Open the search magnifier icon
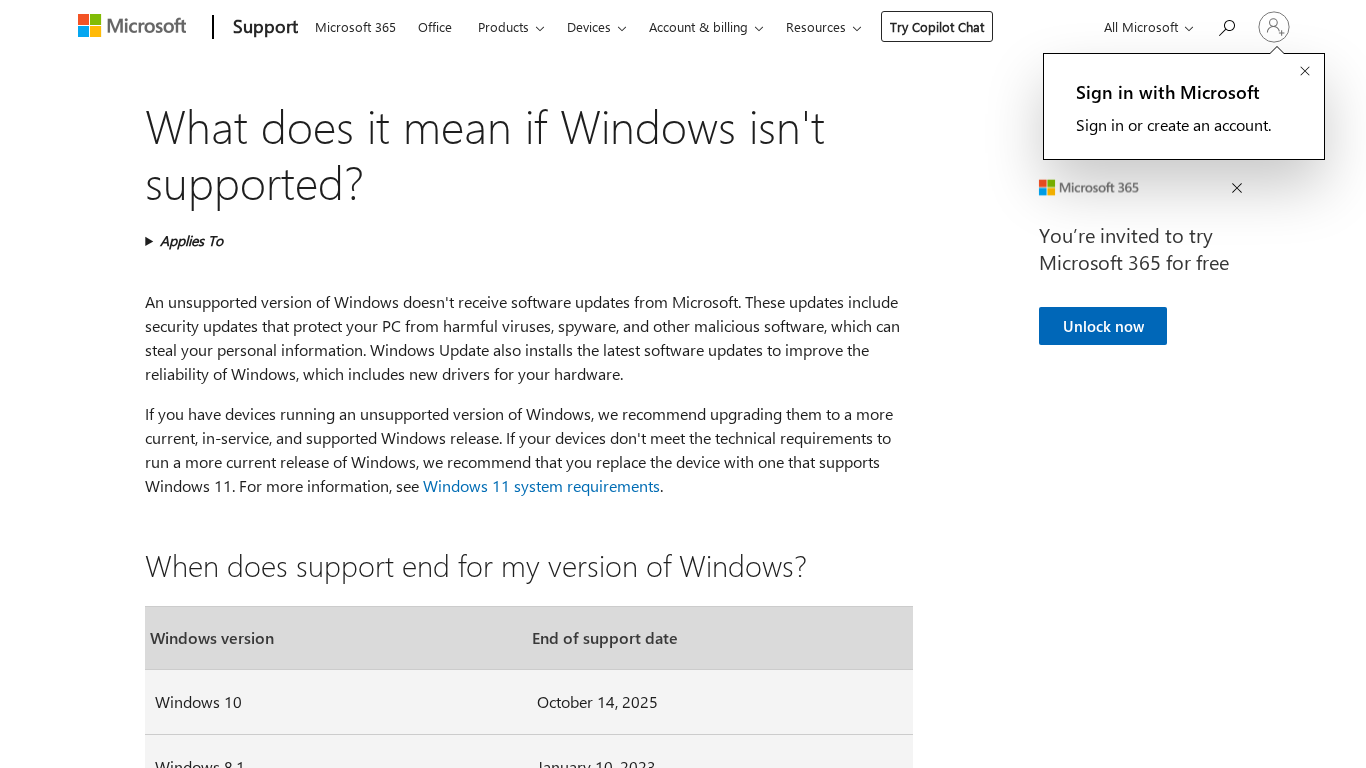 (1227, 28)
